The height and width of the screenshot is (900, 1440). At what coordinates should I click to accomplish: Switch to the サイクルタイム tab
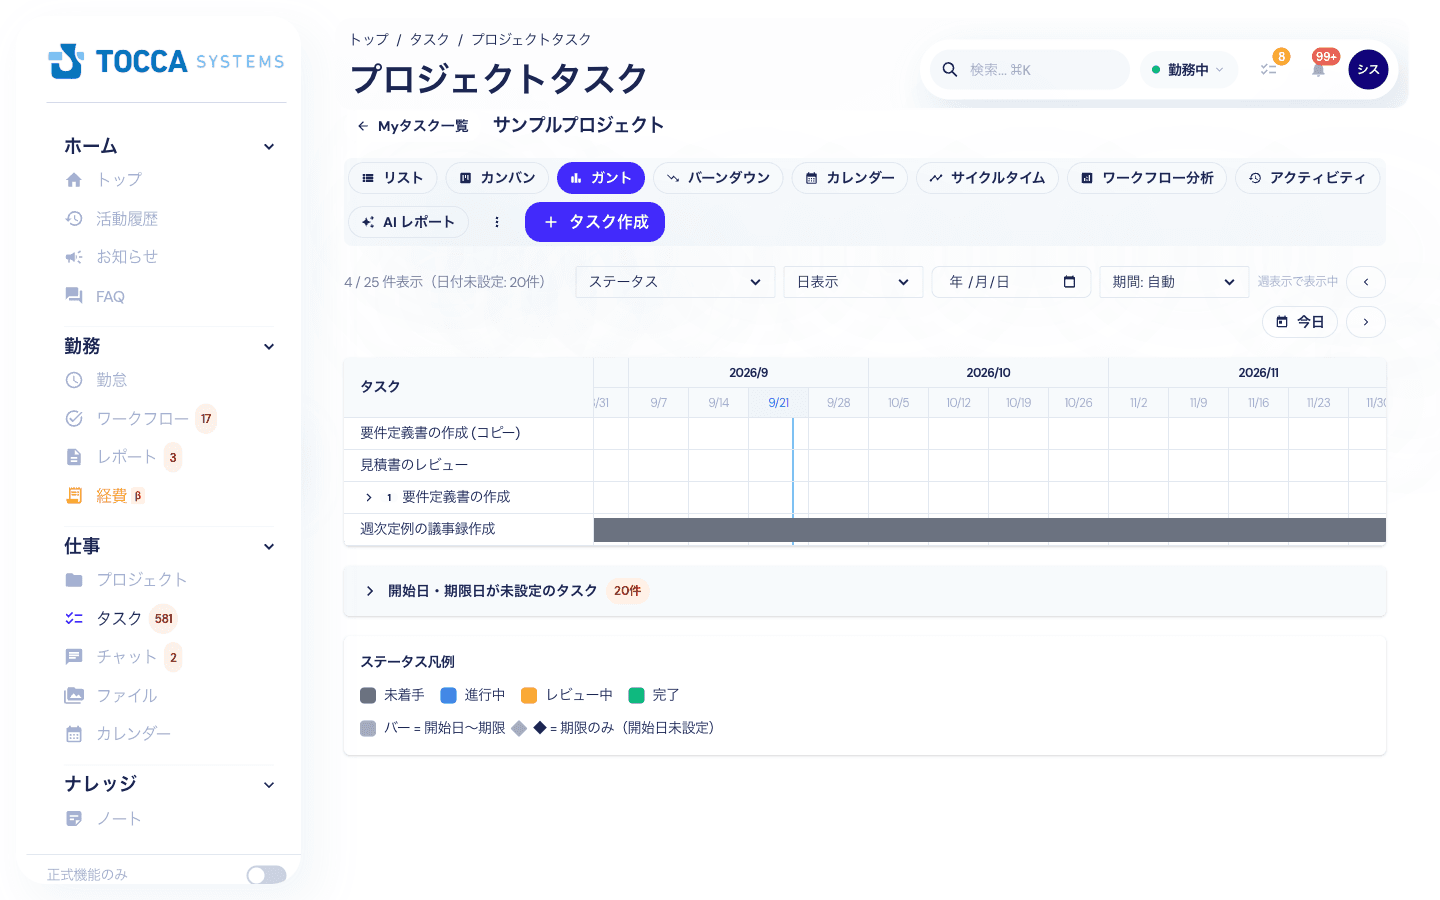(987, 178)
